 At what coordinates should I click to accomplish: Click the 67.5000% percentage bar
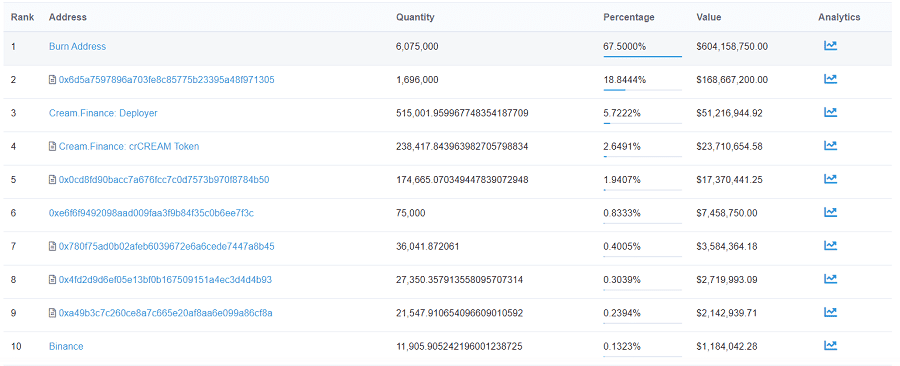[x=642, y=56]
